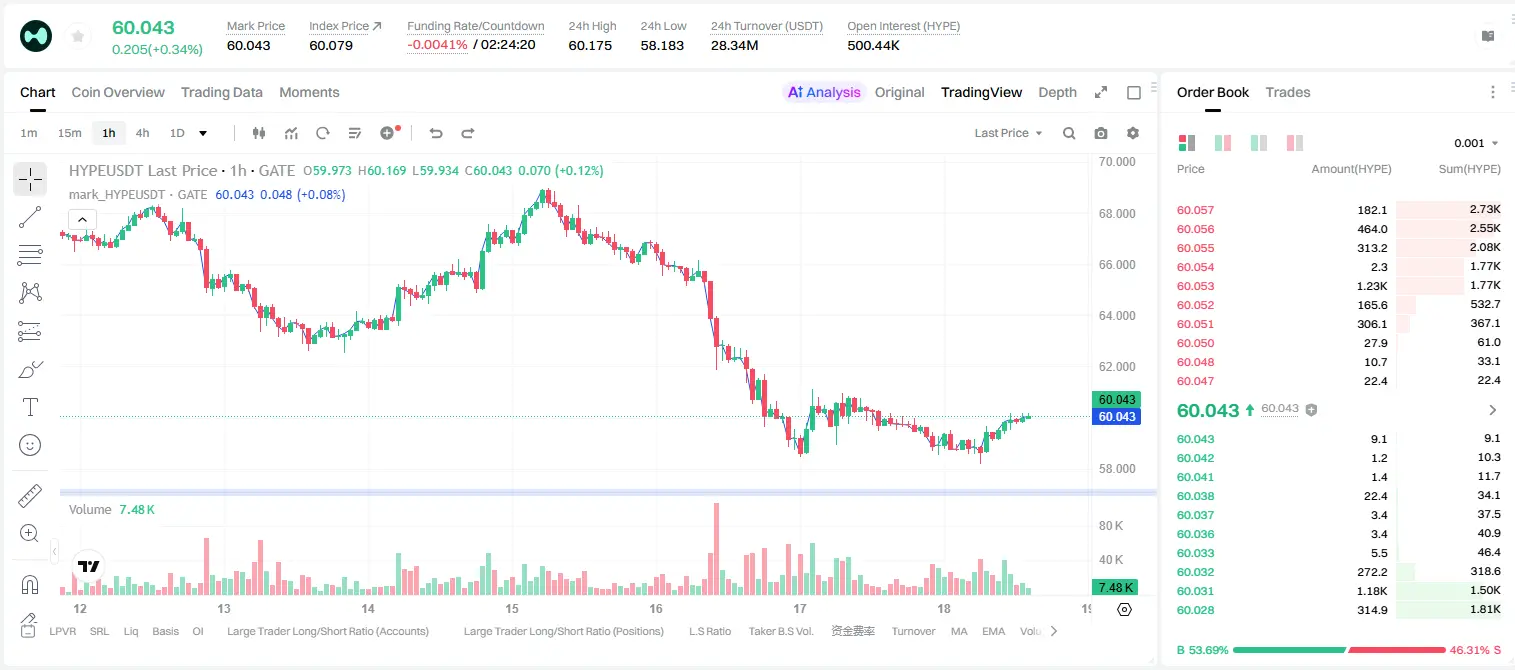Activate the magnet snap mode icon
The image size is (1515, 670).
30,584
